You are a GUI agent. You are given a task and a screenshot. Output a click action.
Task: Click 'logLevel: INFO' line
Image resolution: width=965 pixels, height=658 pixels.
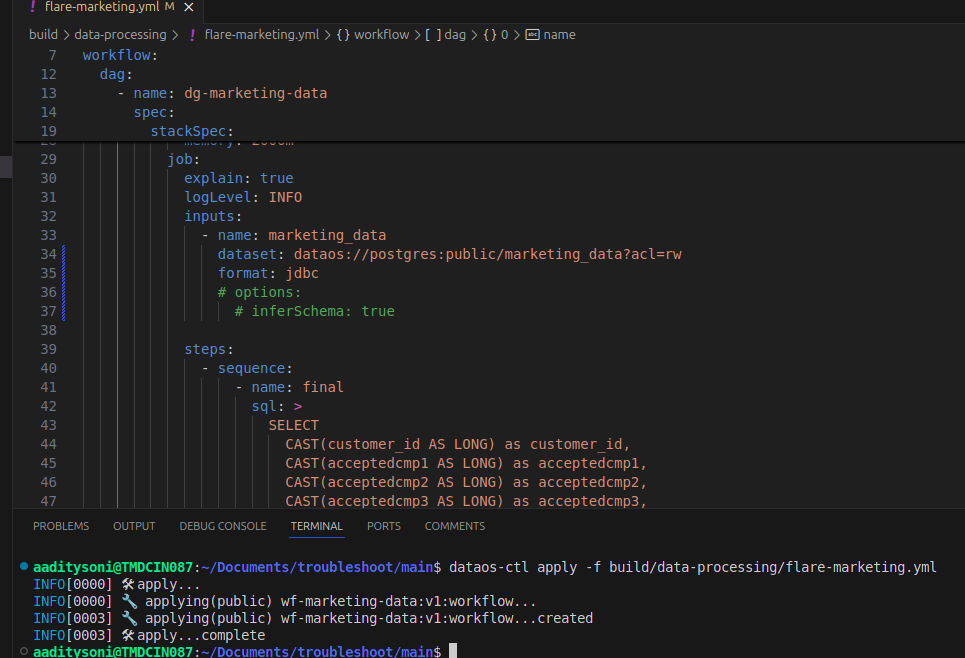click(243, 198)
